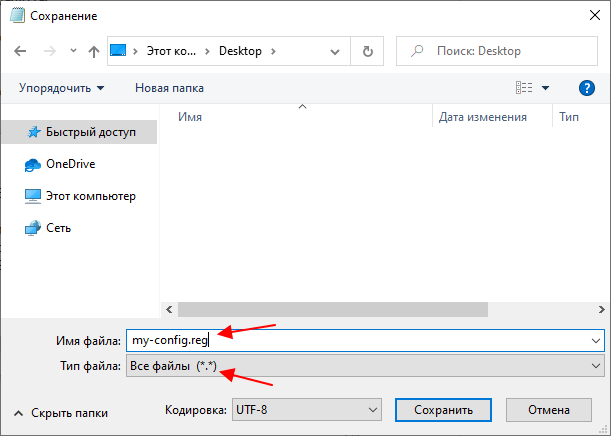The width and height of the screenshot is (611, 436).
Task: Click right arrow of horizontal scrollbar
Action: (601, 310)
